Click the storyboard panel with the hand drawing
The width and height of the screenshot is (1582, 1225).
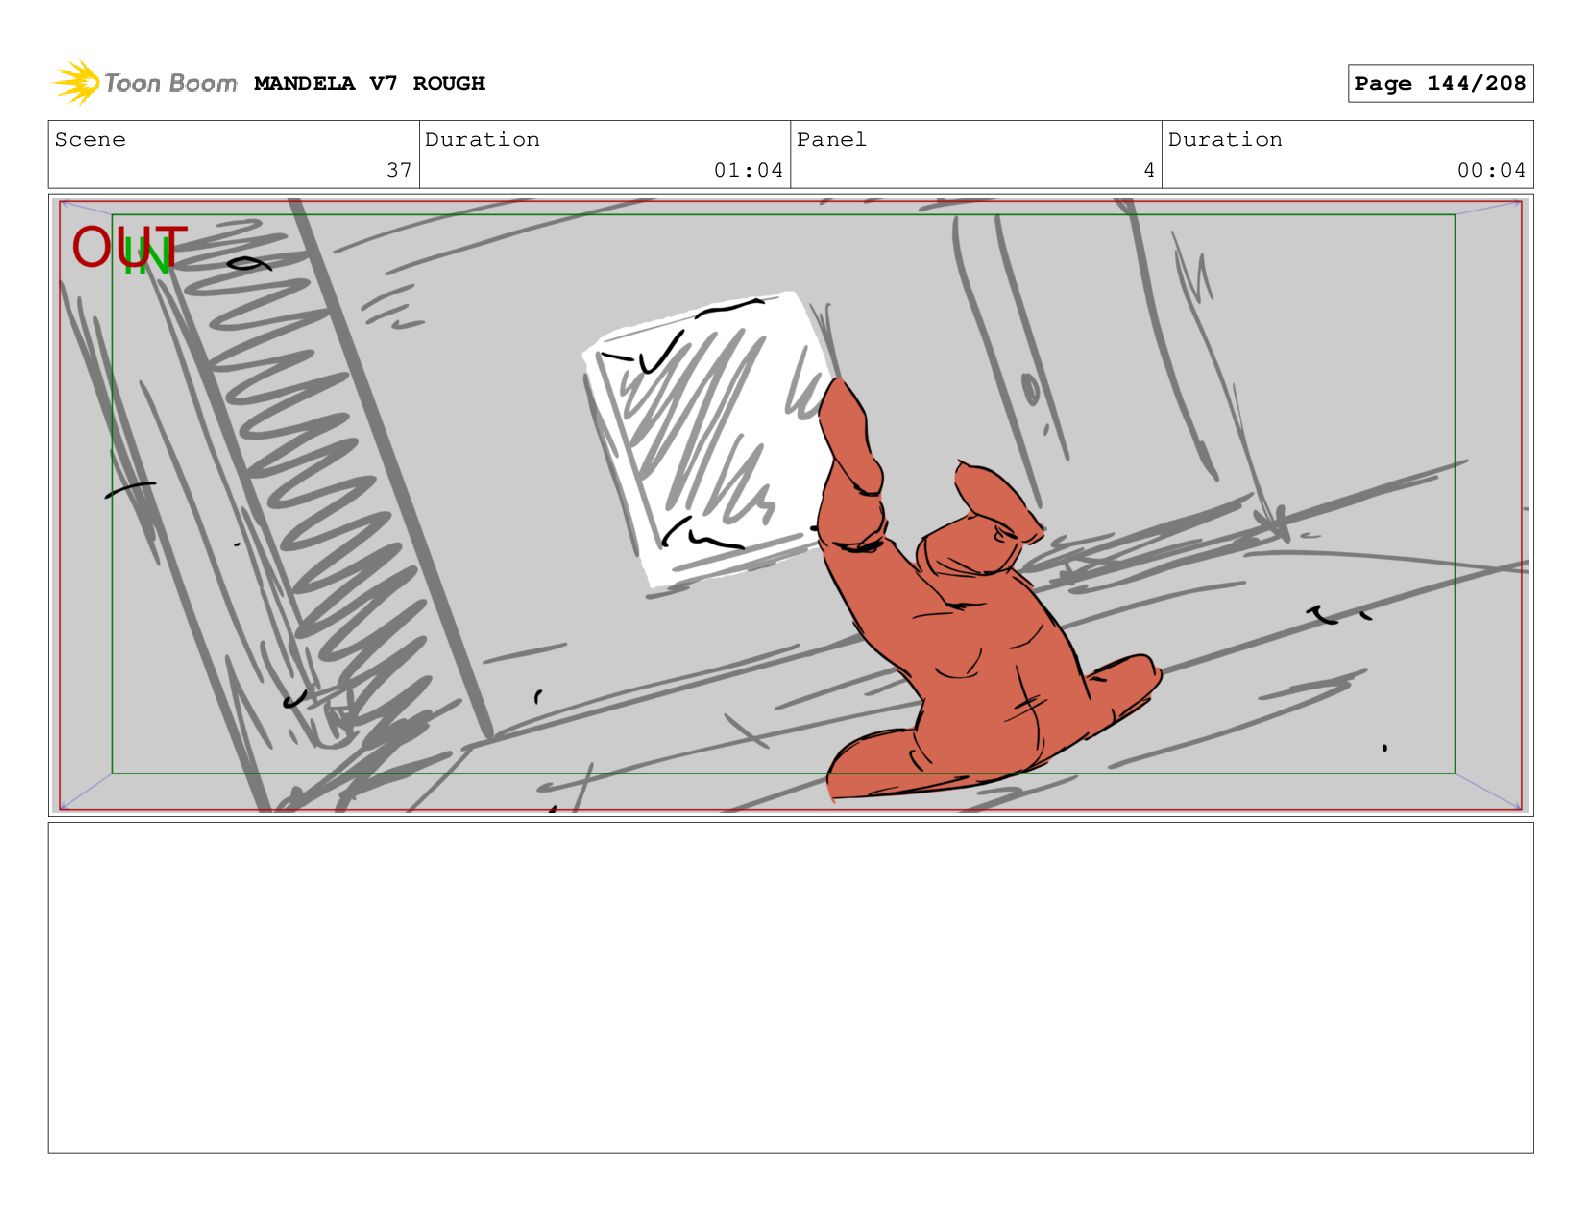(790, 505)
